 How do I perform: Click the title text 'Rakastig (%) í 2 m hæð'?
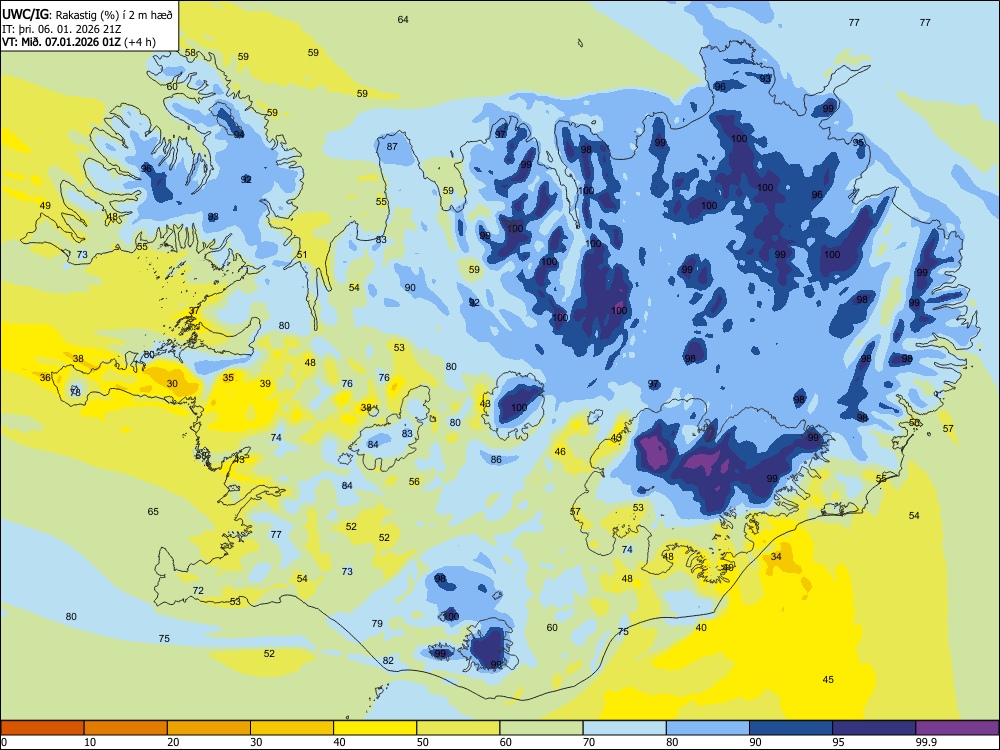114,15
